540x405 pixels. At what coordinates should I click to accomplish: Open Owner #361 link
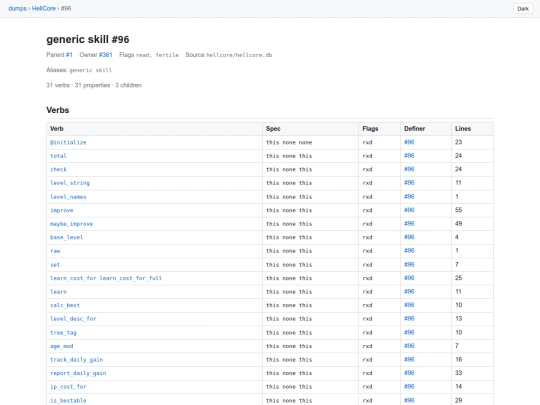(x=106, y=55)
